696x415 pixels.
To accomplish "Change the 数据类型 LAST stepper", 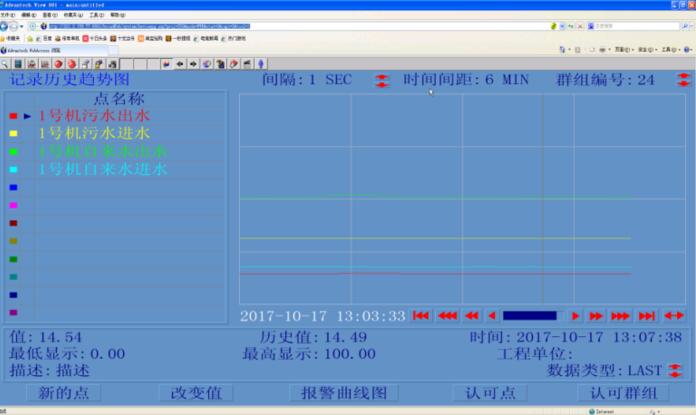I will tap(674, 371).
